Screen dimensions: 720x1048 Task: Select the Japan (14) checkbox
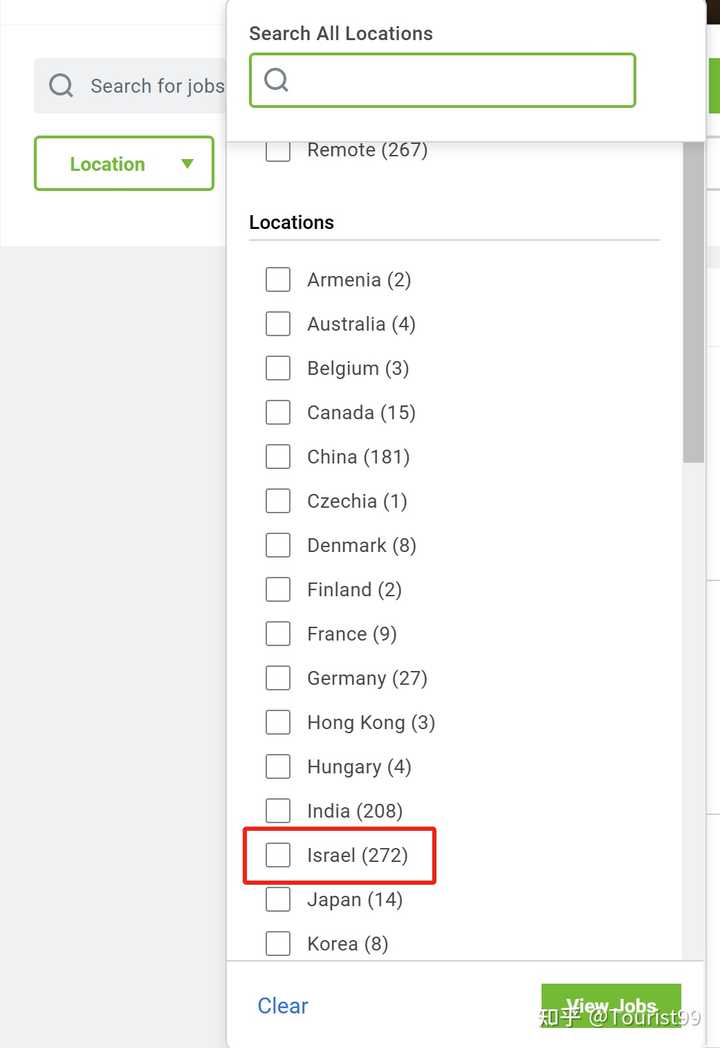pyautogui.click(x=278, y=899)
